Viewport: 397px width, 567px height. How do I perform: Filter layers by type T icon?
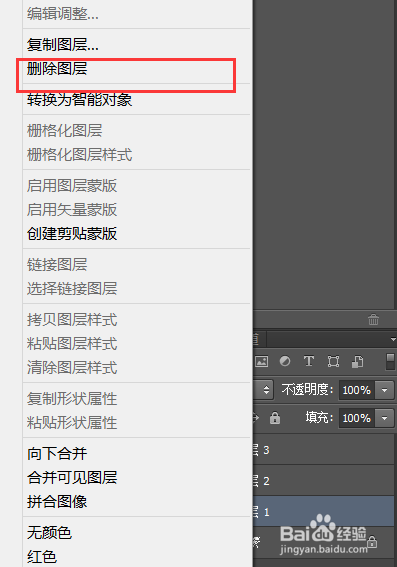point(309,361)
